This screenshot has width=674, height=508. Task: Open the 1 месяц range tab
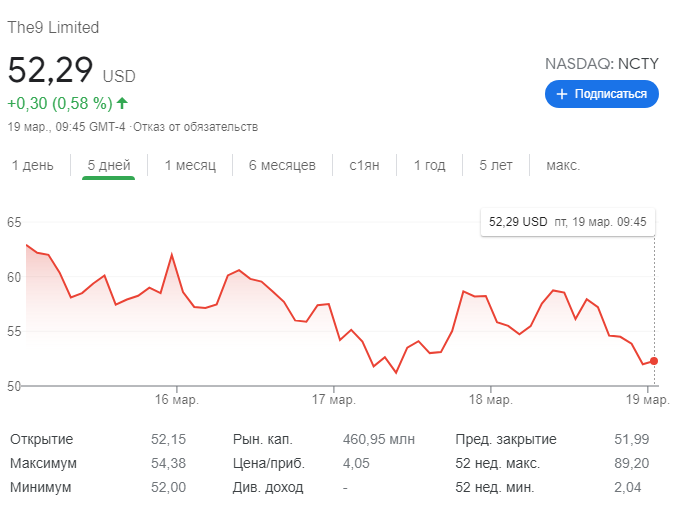pos(190,165)
